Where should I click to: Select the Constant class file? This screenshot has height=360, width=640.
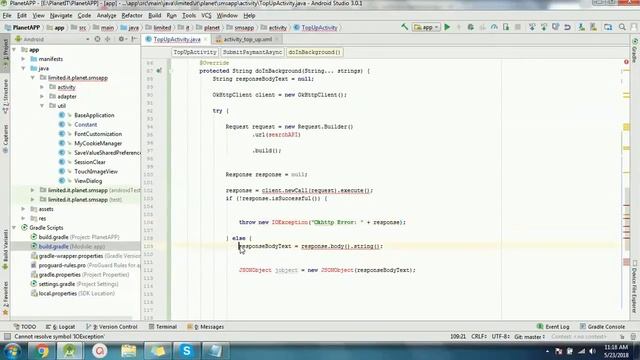point(85,125)
